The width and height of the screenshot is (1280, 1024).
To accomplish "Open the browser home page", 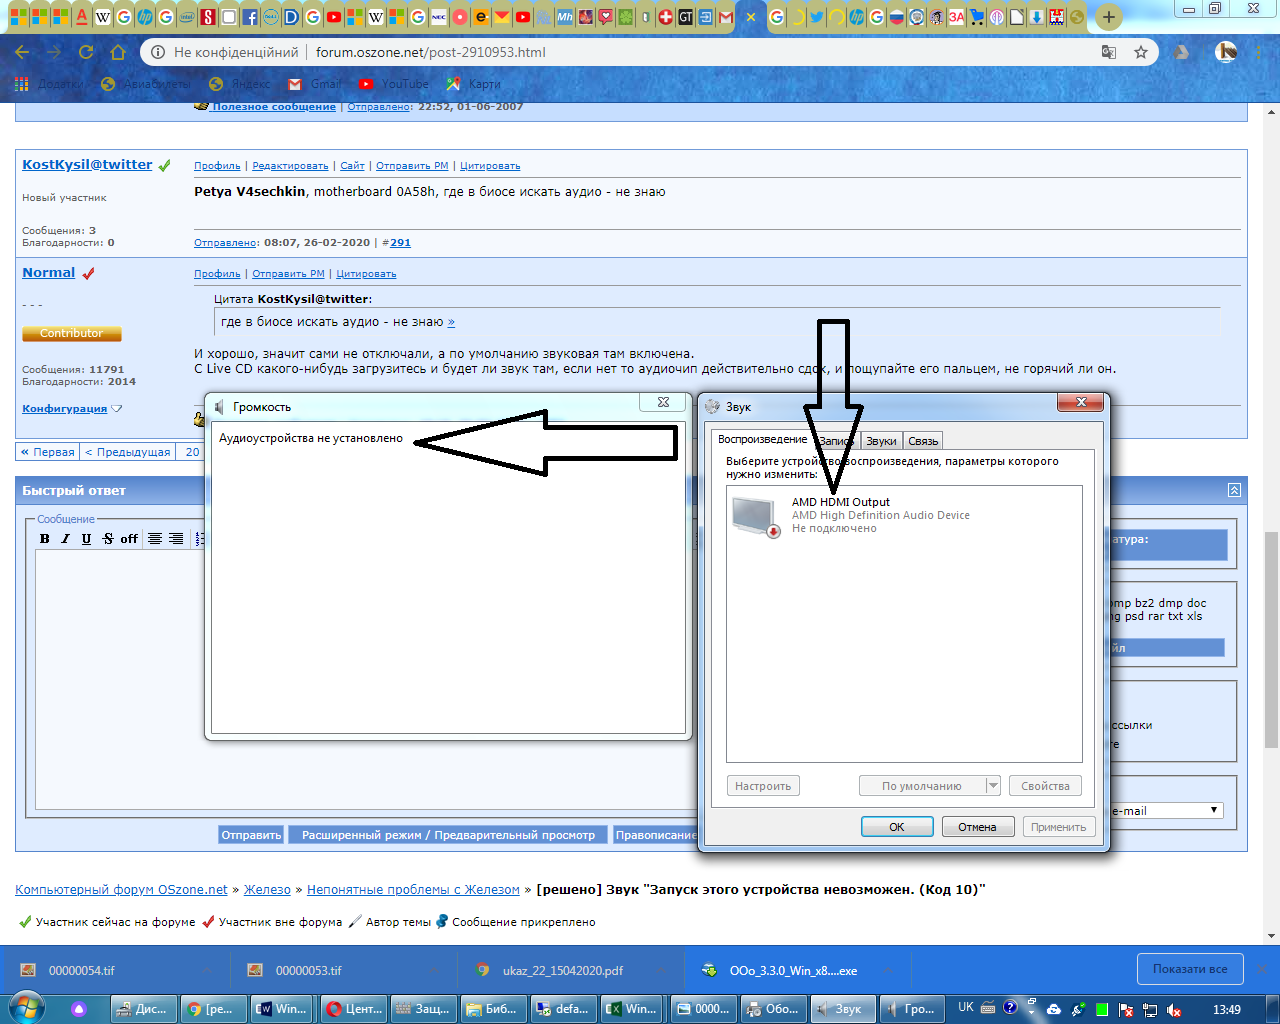I will pos(118,52).
